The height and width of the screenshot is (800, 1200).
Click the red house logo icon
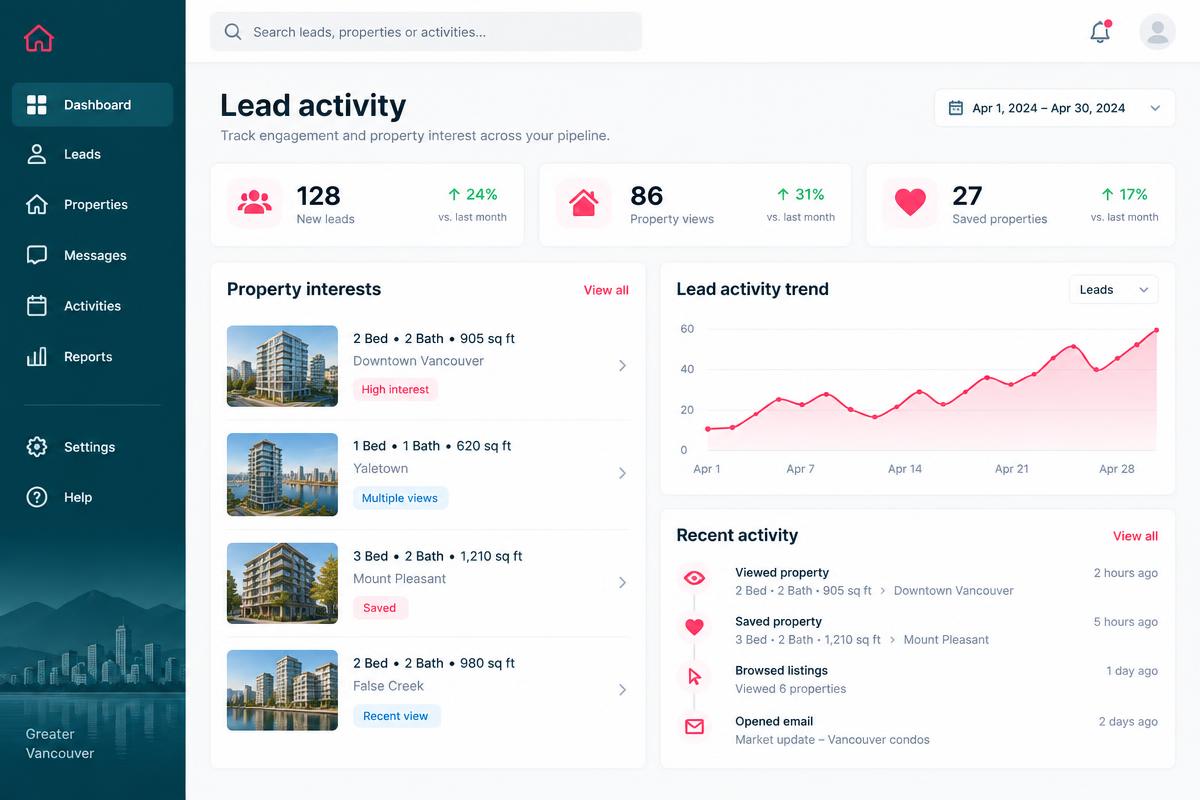pyautogui.click(x=38, y=38)
